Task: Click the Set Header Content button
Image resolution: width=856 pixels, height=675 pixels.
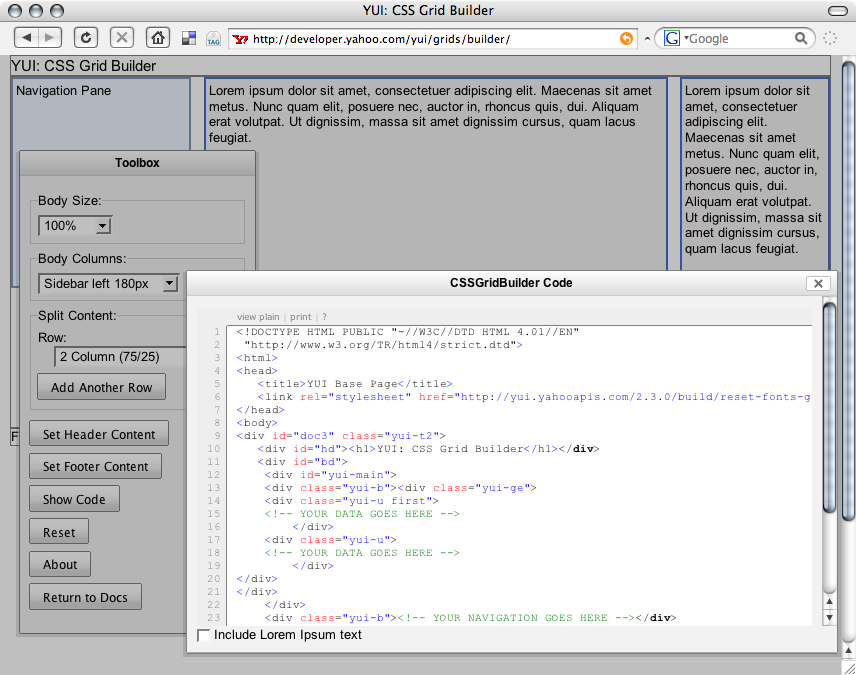Action: 99,434
